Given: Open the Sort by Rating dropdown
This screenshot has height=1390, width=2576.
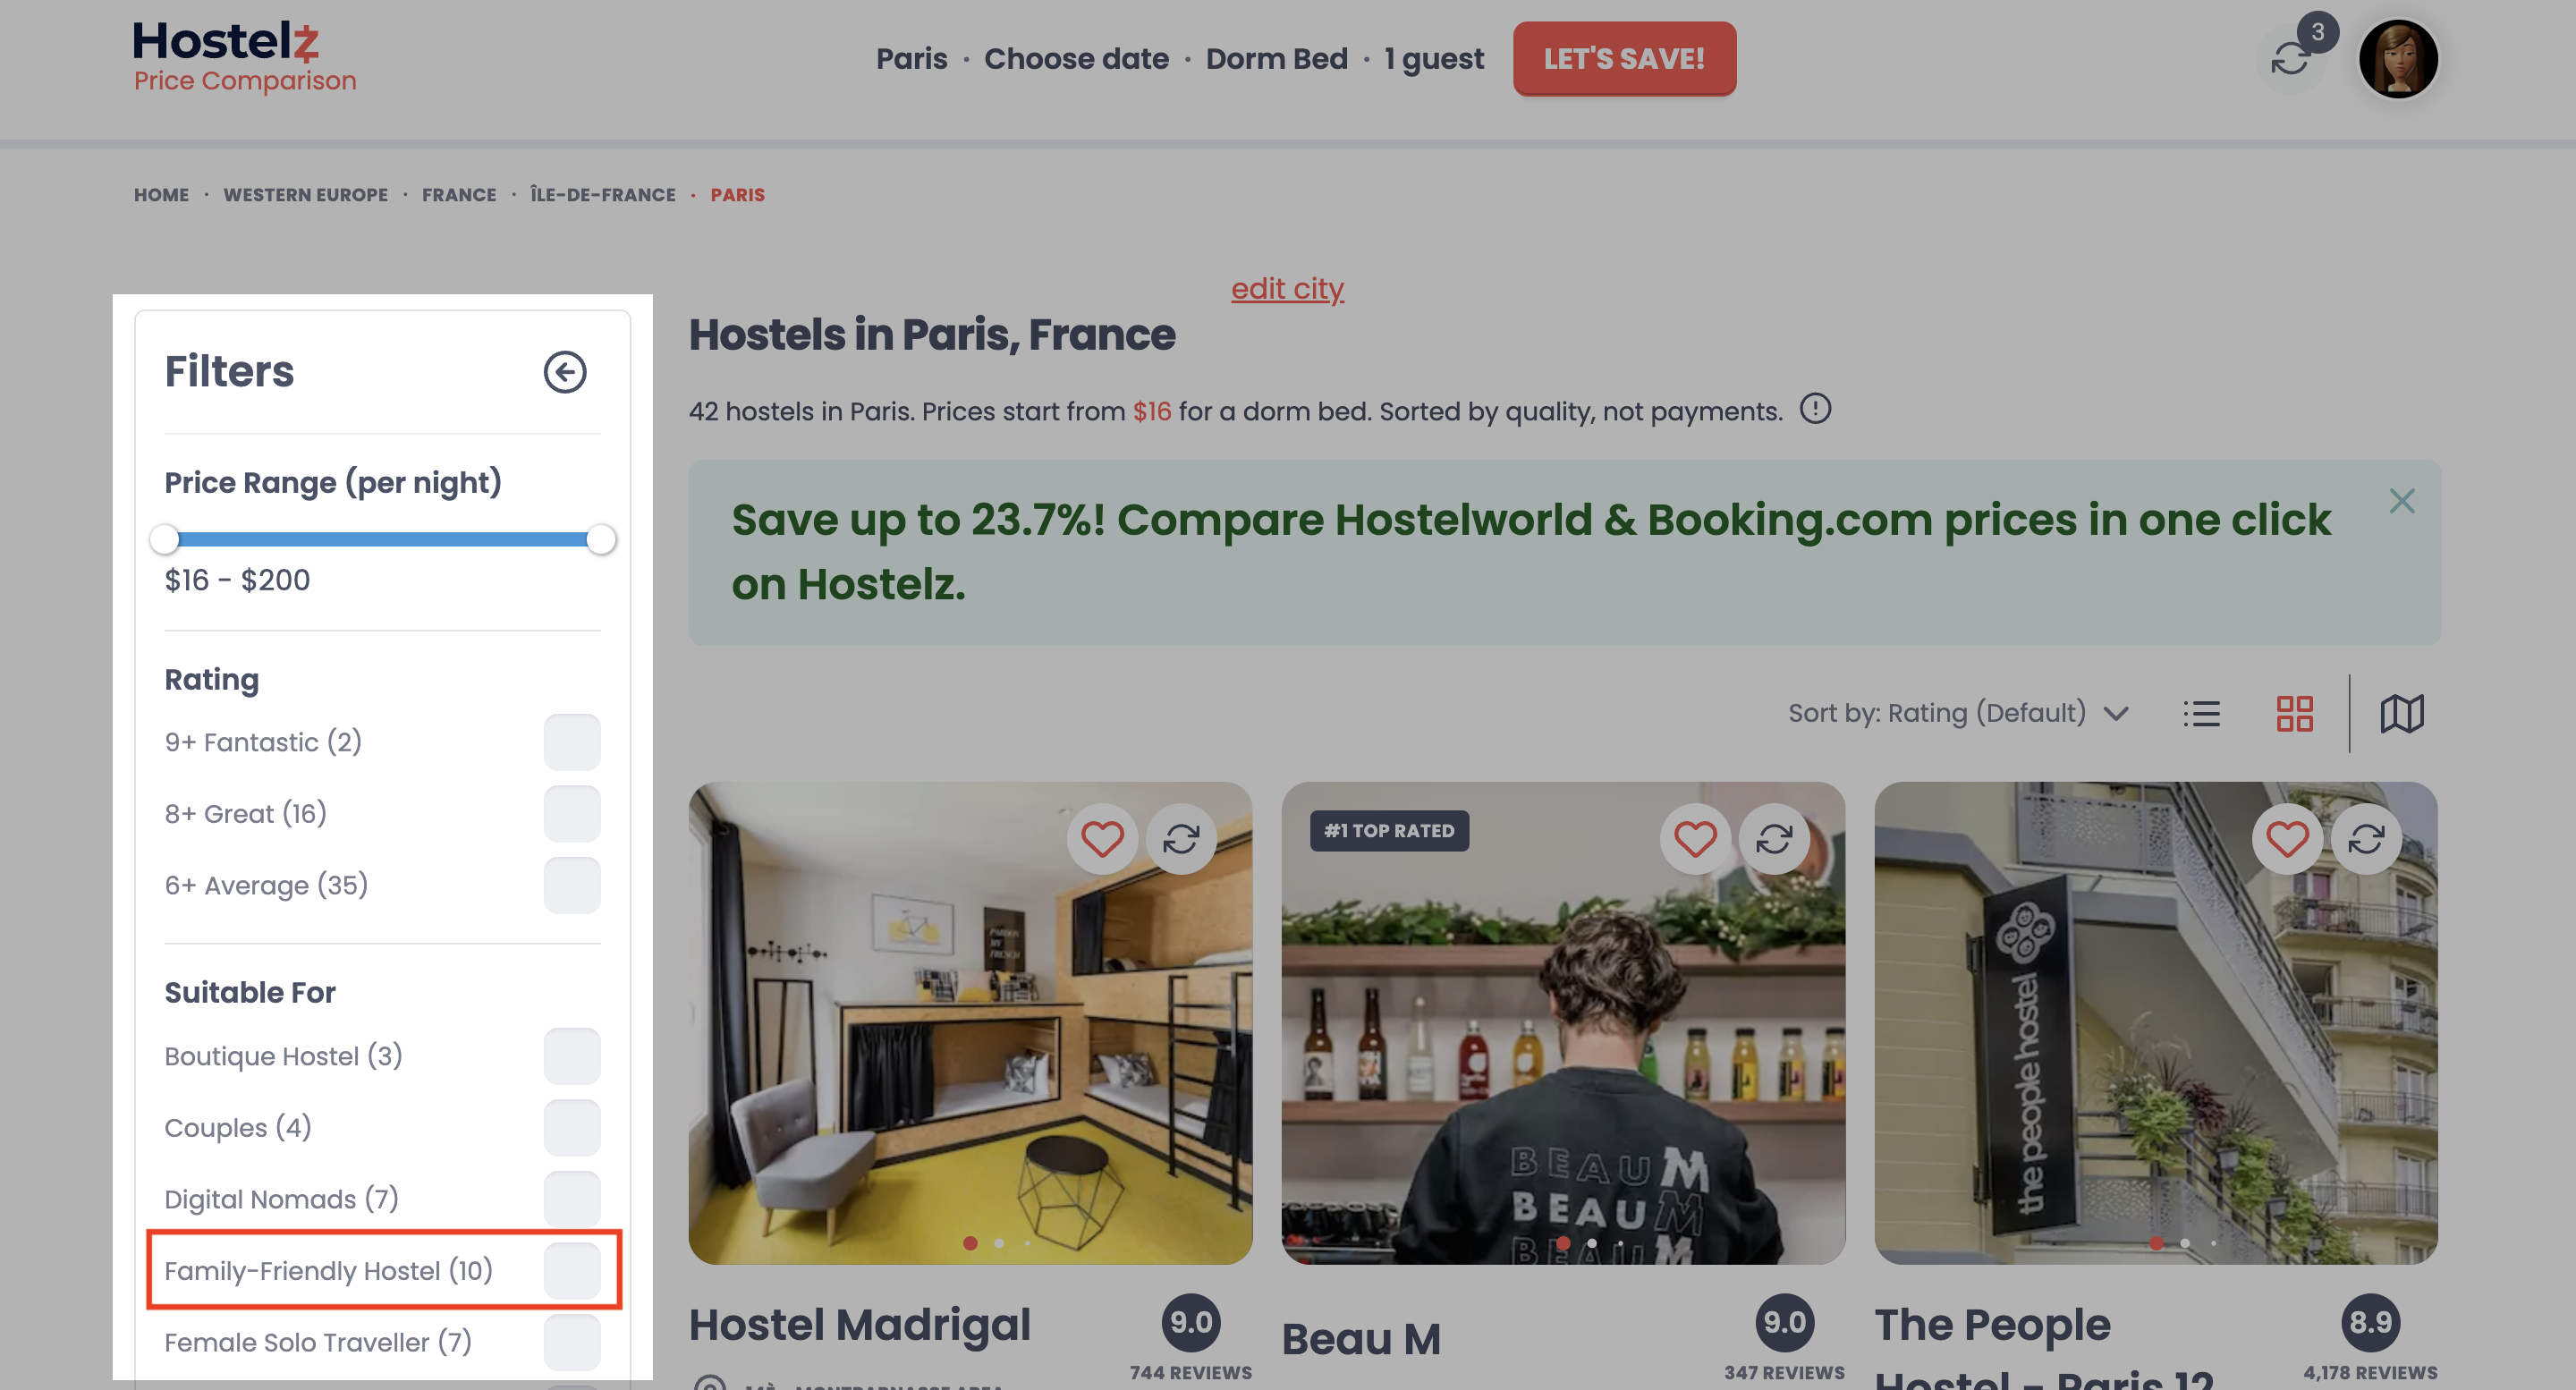Looking at the screenshot, I should (x=1958, y=713).
